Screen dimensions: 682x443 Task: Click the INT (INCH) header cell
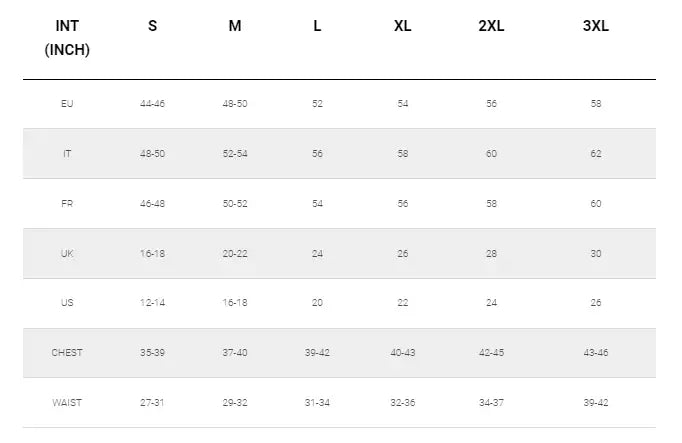coord(67,38)
